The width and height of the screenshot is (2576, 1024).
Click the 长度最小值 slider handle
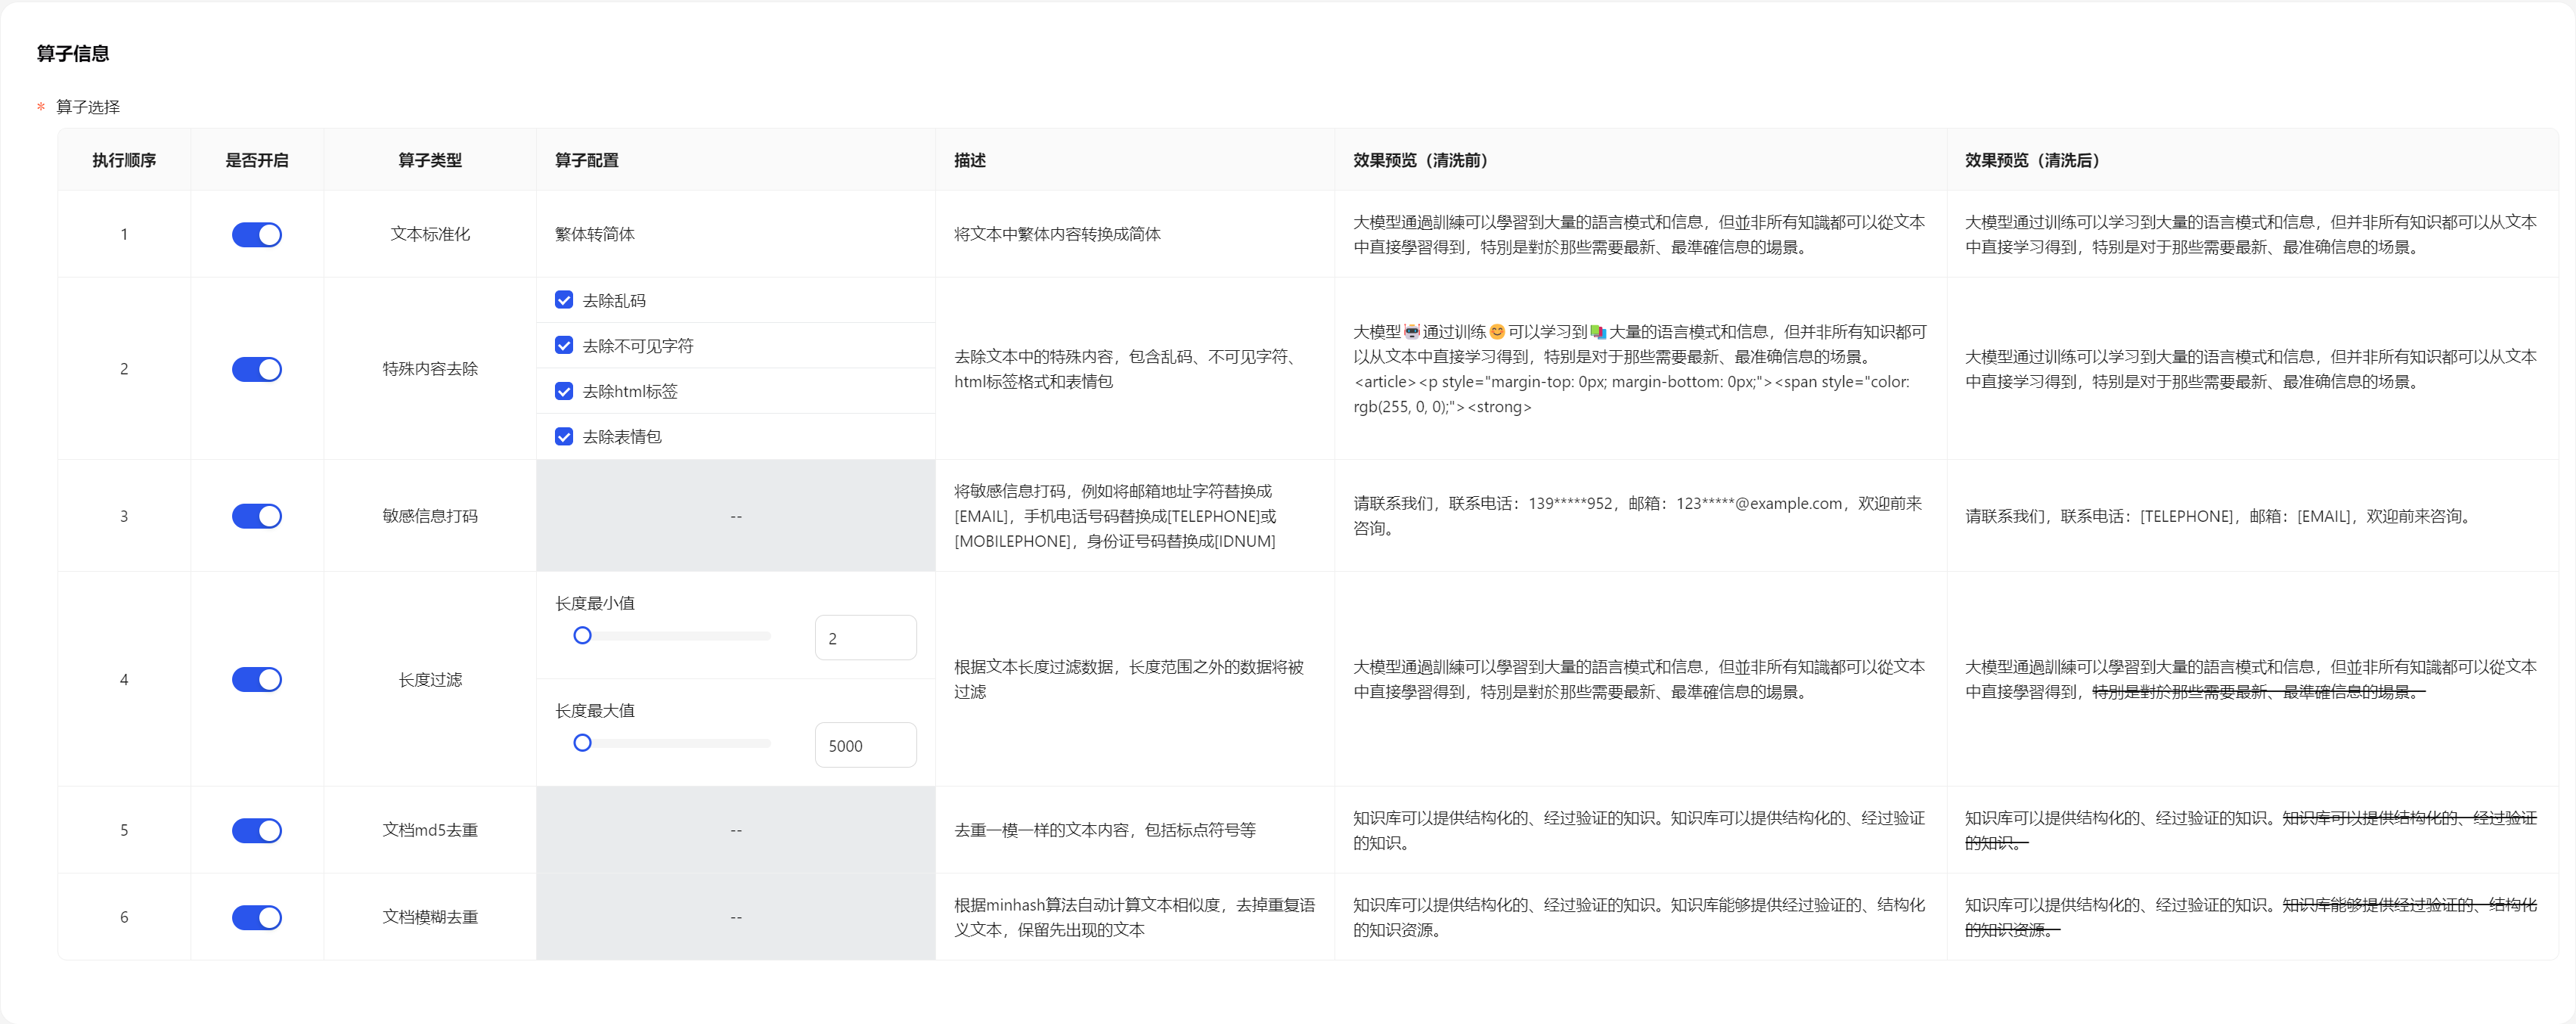coord(582,636)
